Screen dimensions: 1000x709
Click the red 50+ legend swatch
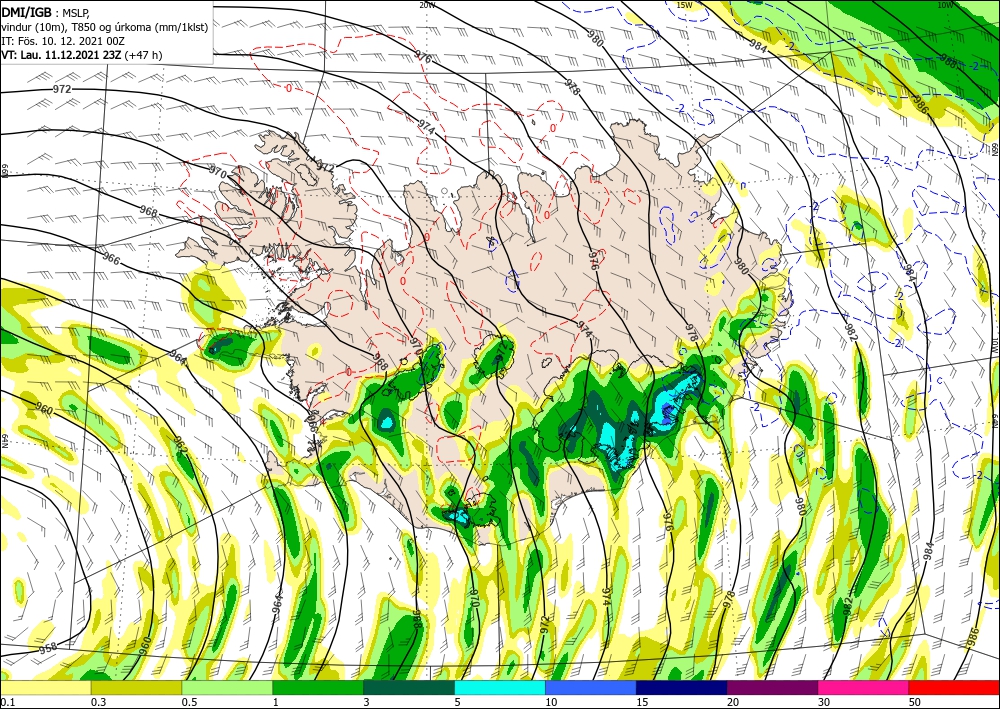tap(954, 688)
